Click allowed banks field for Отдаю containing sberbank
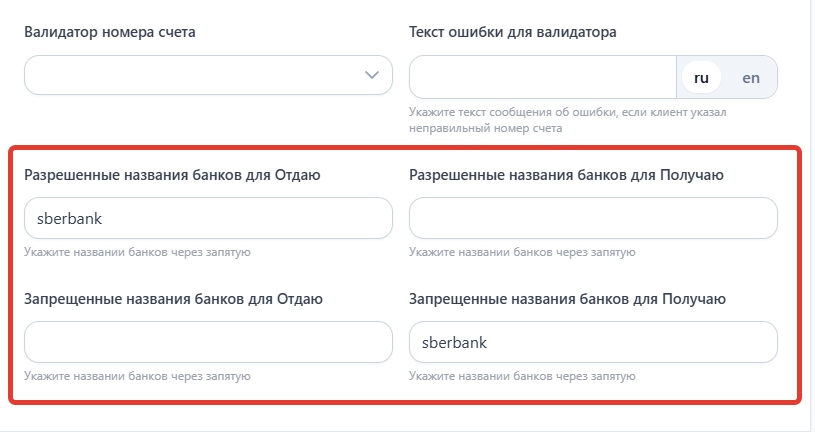Screen dimensions: 815x432 click(x=208, y=218)
